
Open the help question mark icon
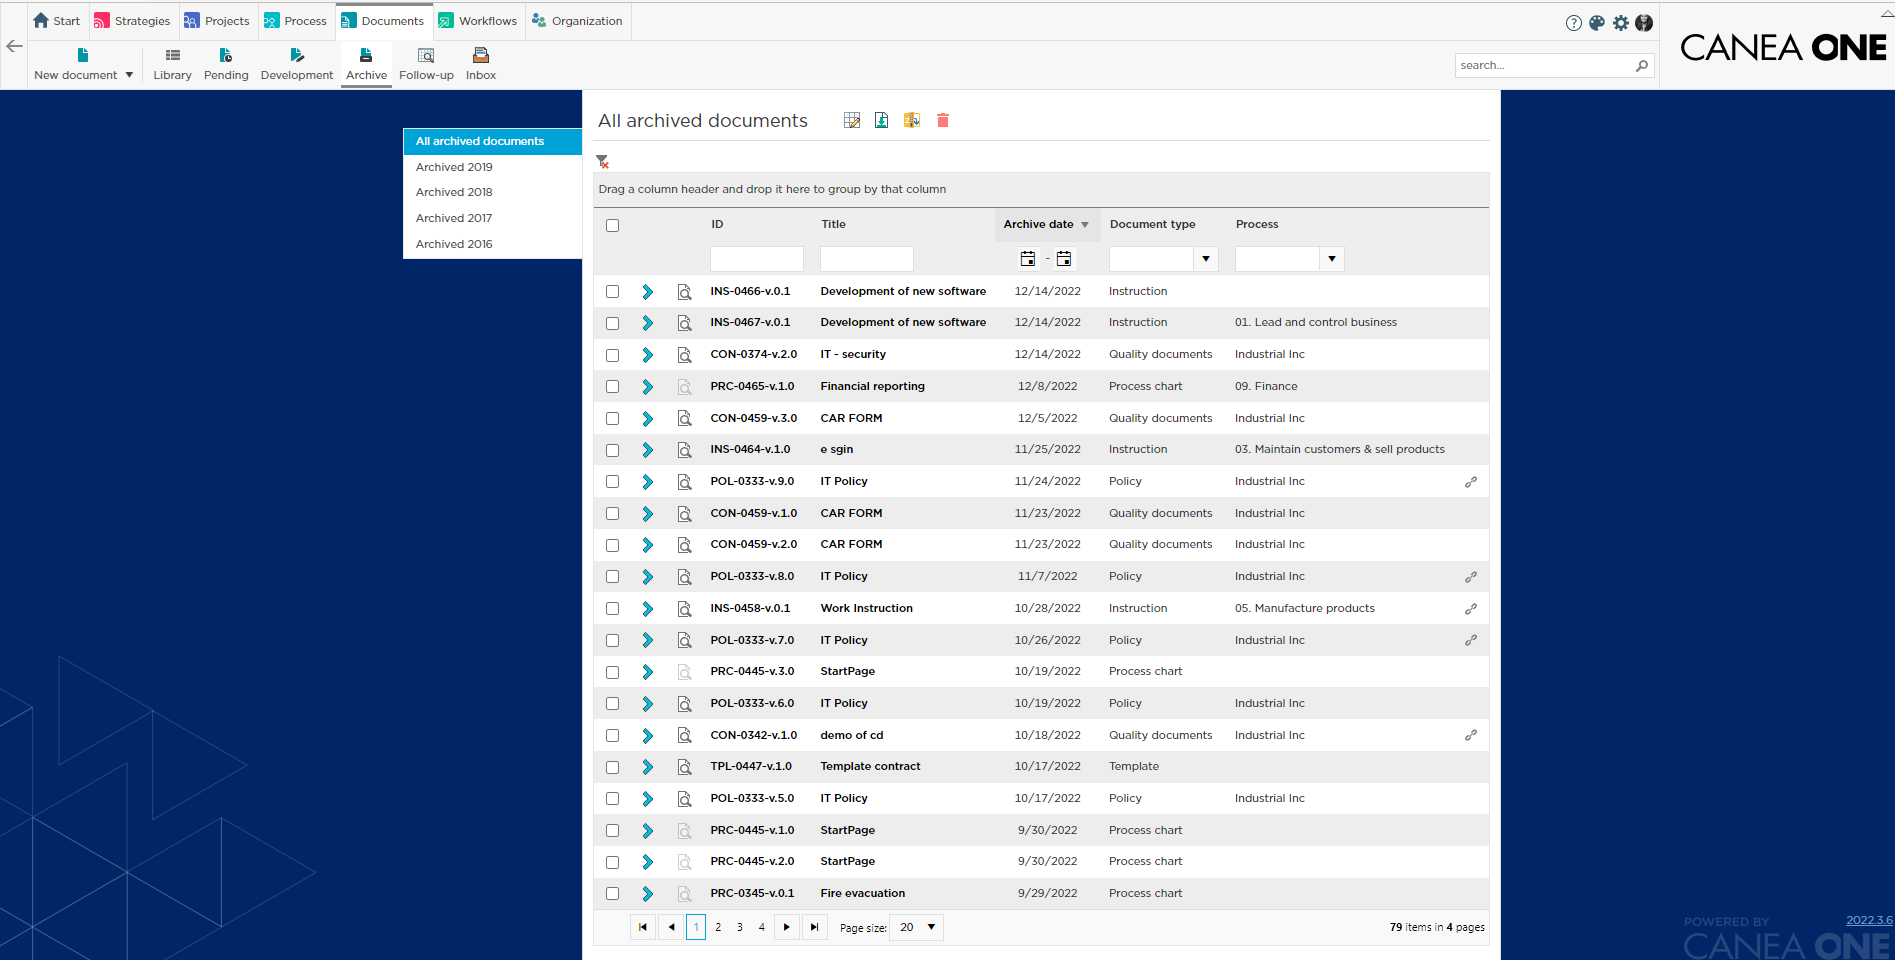tap(1572, 22)
